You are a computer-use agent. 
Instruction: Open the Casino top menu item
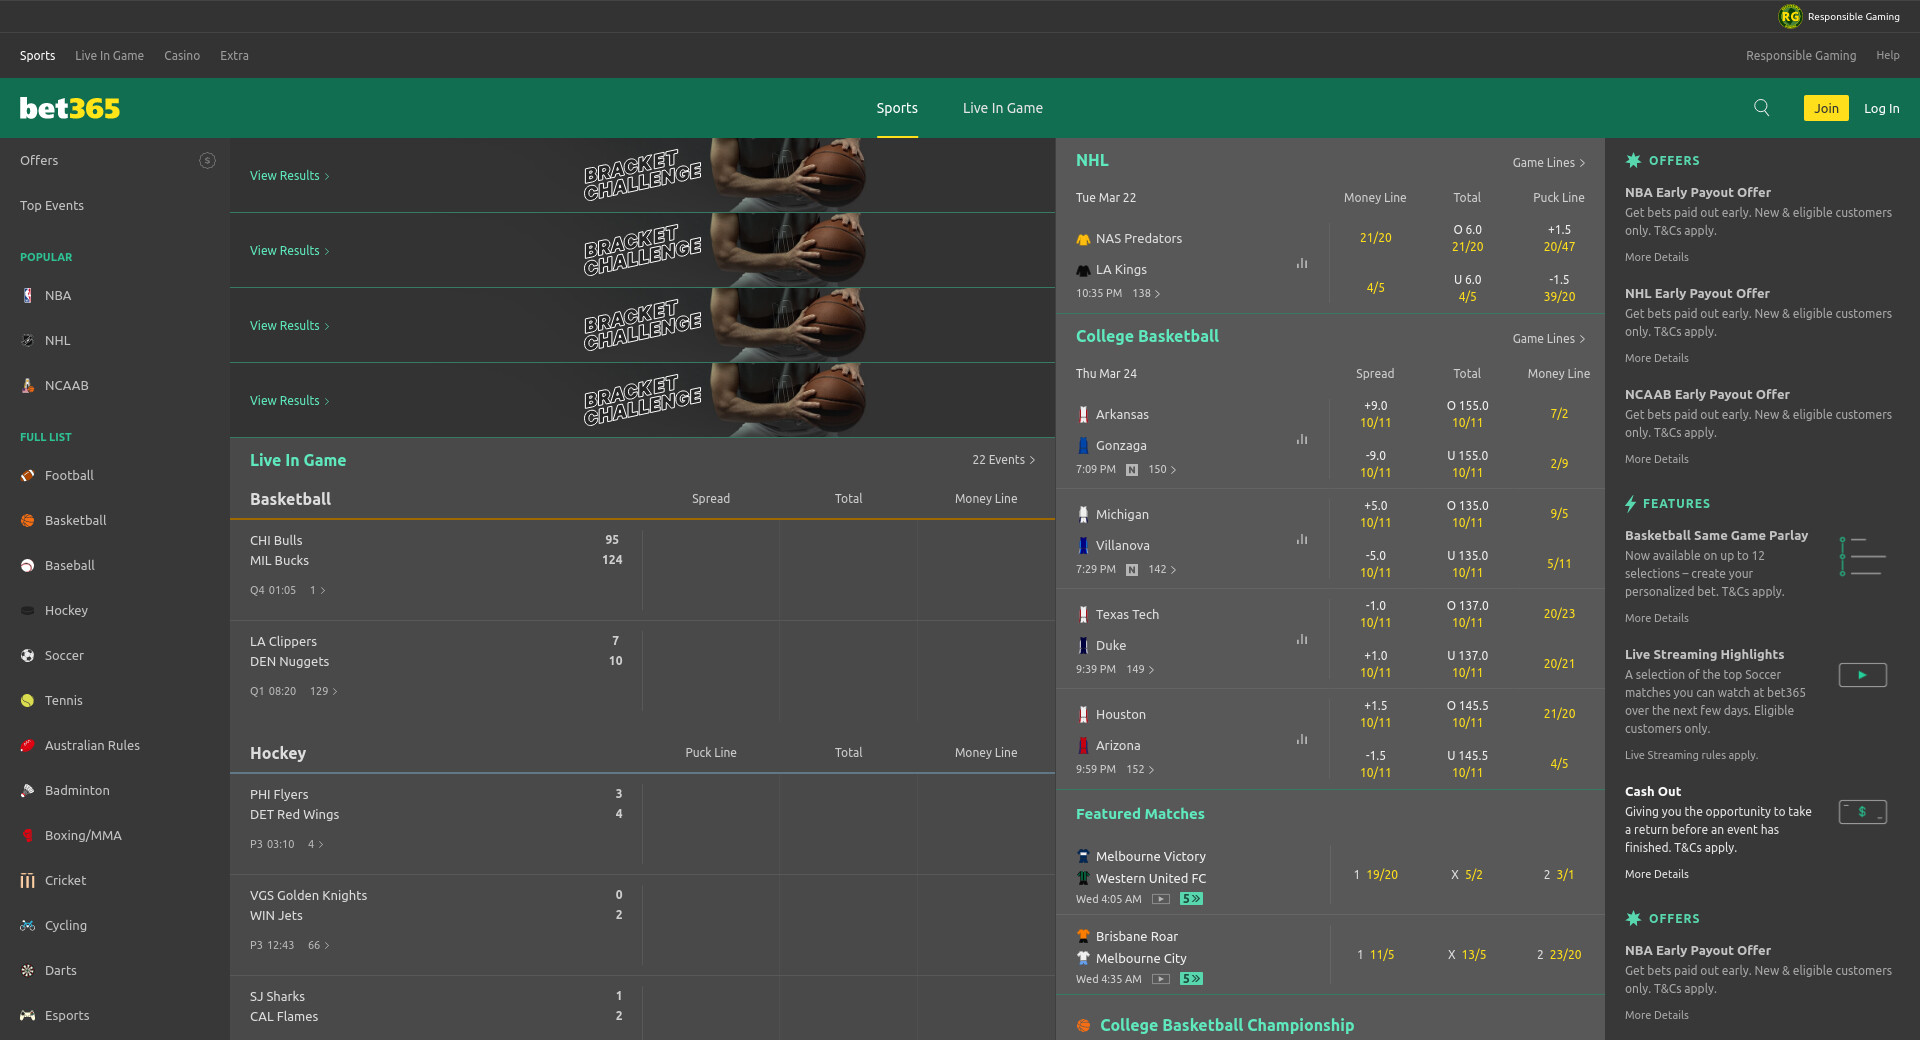coord(182,56)
